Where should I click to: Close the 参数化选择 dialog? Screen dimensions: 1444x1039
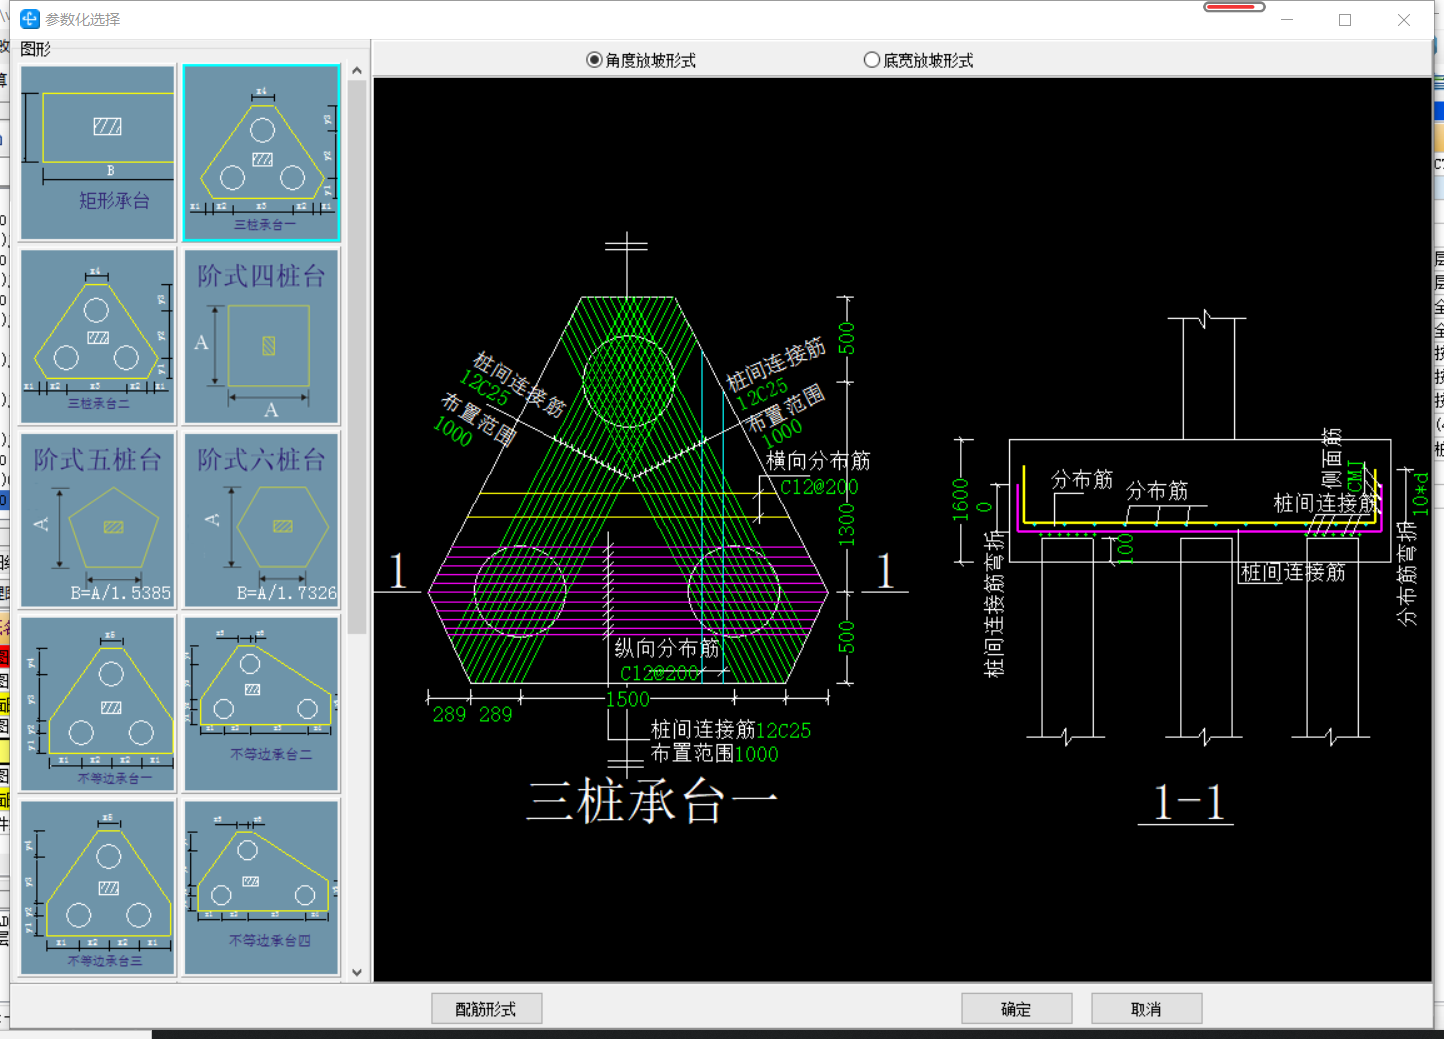coord(1404,20)
